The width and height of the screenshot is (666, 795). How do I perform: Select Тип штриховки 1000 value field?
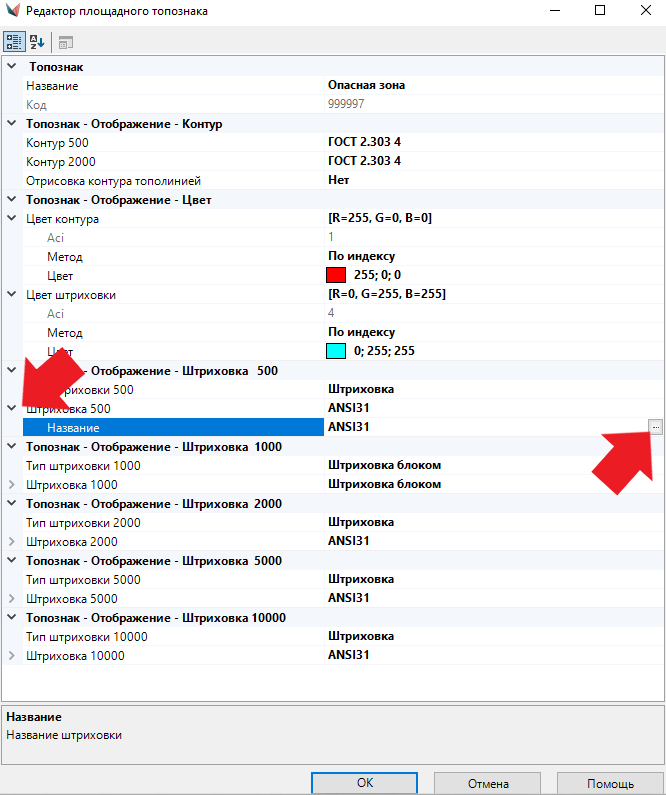coord(490,465)
